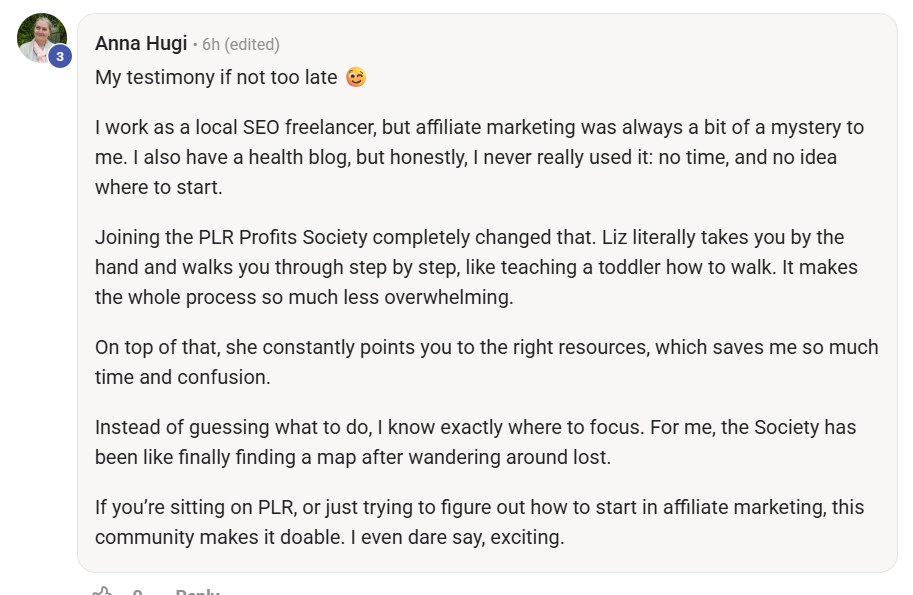
Task: Click the like count below the comment
Action: point(137,592)
